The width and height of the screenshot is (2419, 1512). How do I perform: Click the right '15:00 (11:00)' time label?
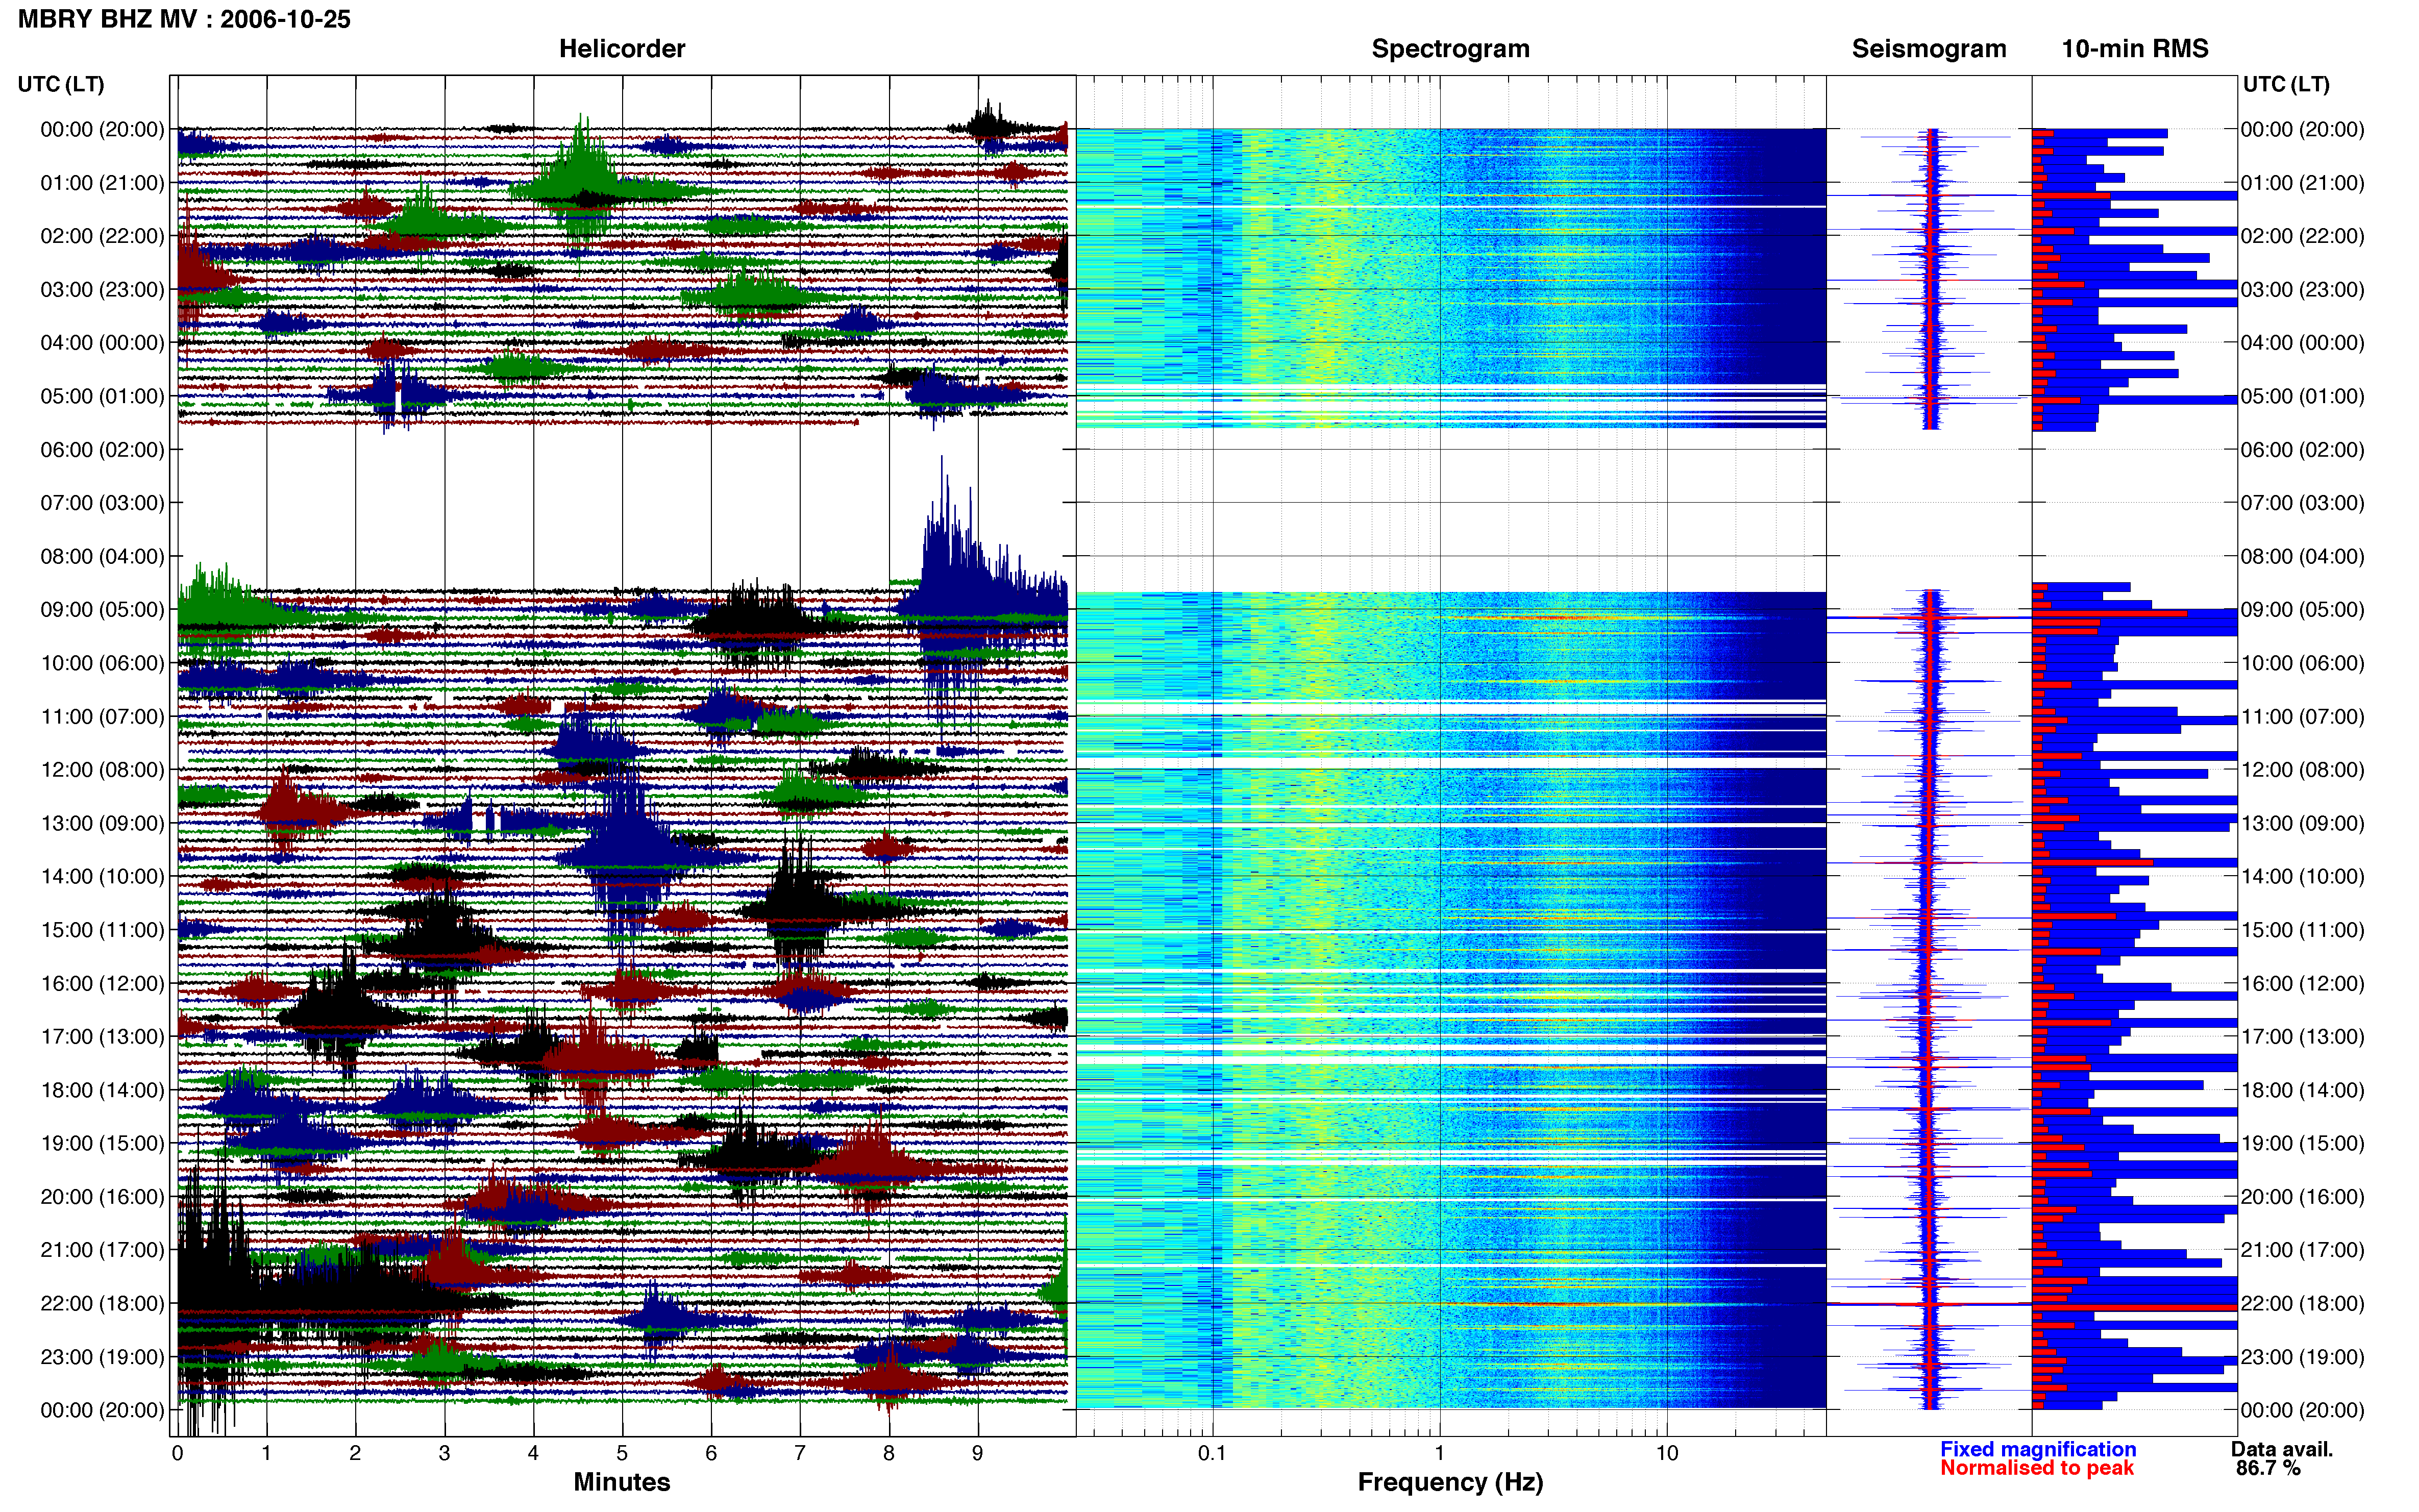click(x=2303, y=929)
